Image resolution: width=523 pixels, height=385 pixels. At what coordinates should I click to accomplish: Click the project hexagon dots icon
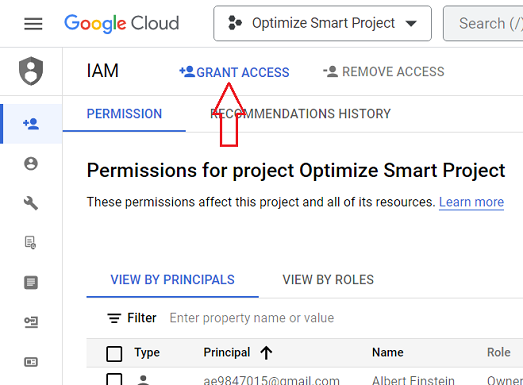pos(234,23)
